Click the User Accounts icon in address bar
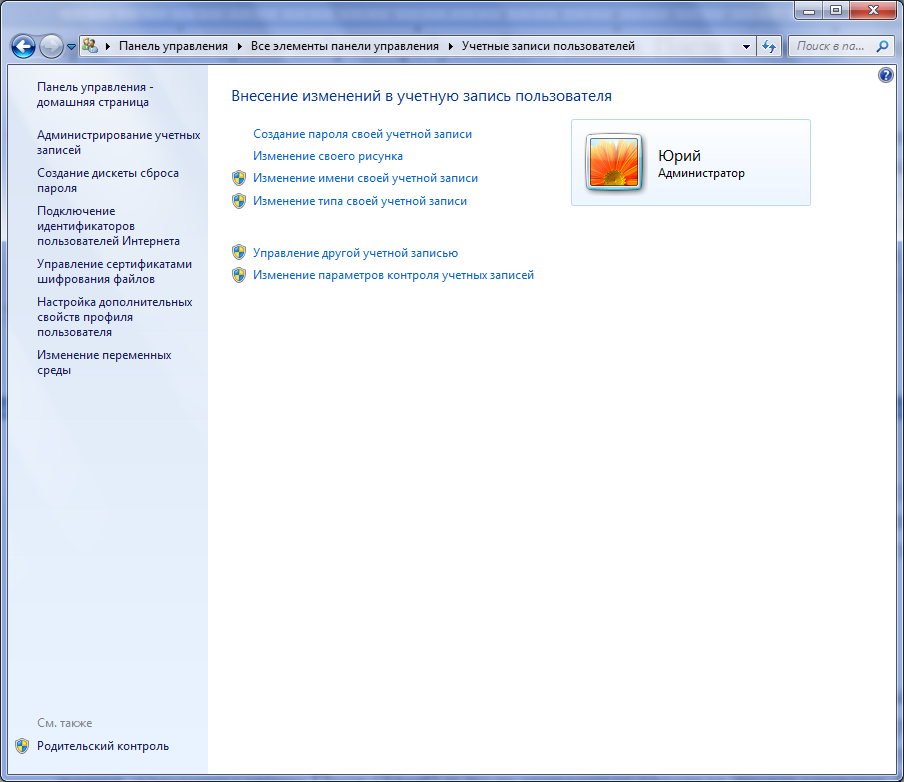The image size is (904, 782). [90, 46]
